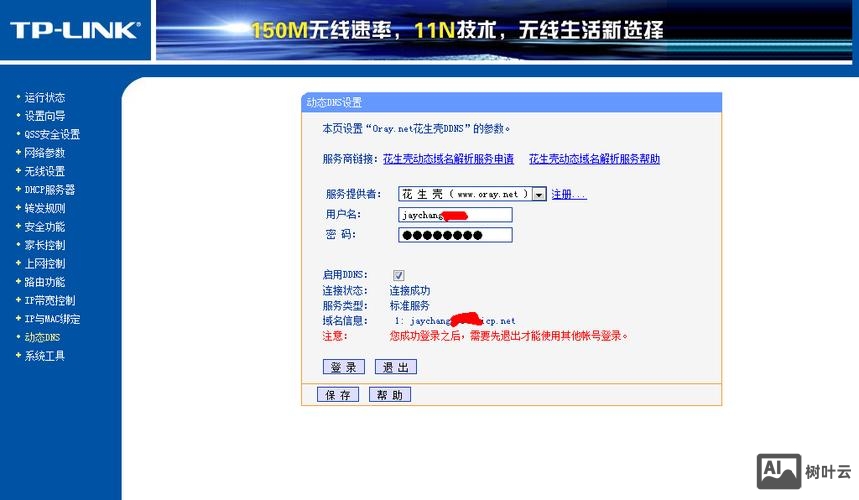859x500 pixels.
Task: Focus the 密码 input field
Action: click(x=455, y=235)
